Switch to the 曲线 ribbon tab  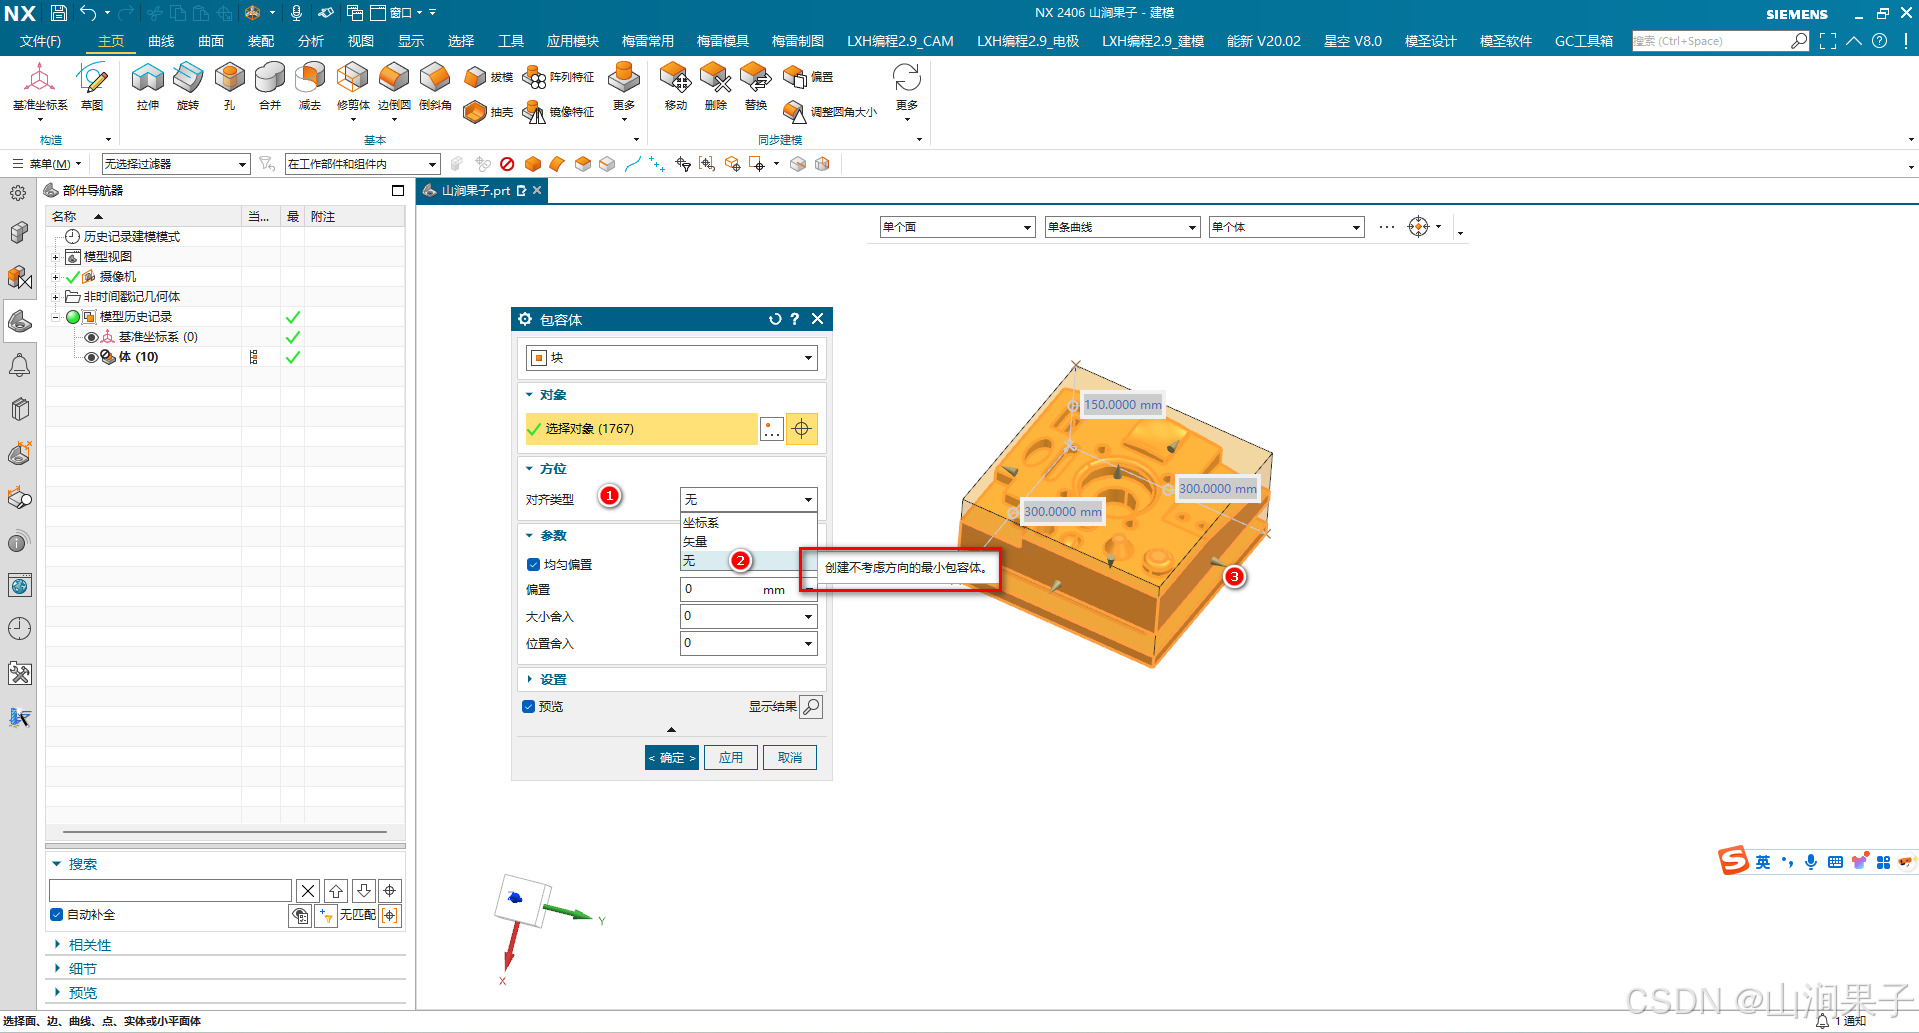(161, 41)
